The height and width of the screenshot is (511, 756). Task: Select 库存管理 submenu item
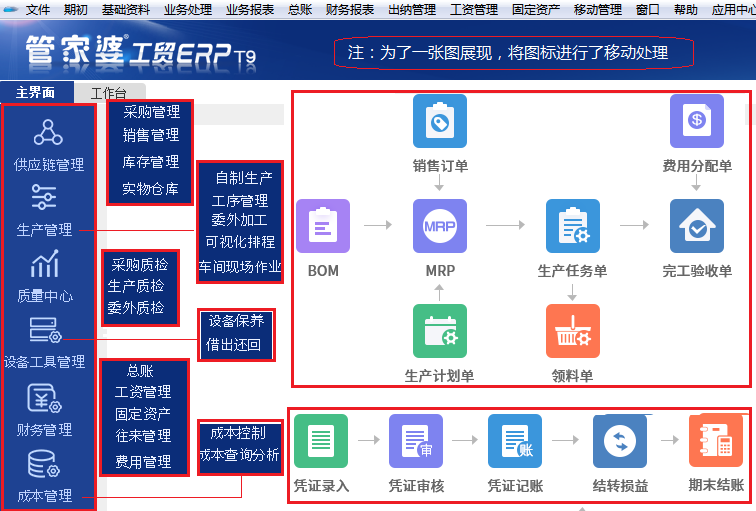(150, 162)
